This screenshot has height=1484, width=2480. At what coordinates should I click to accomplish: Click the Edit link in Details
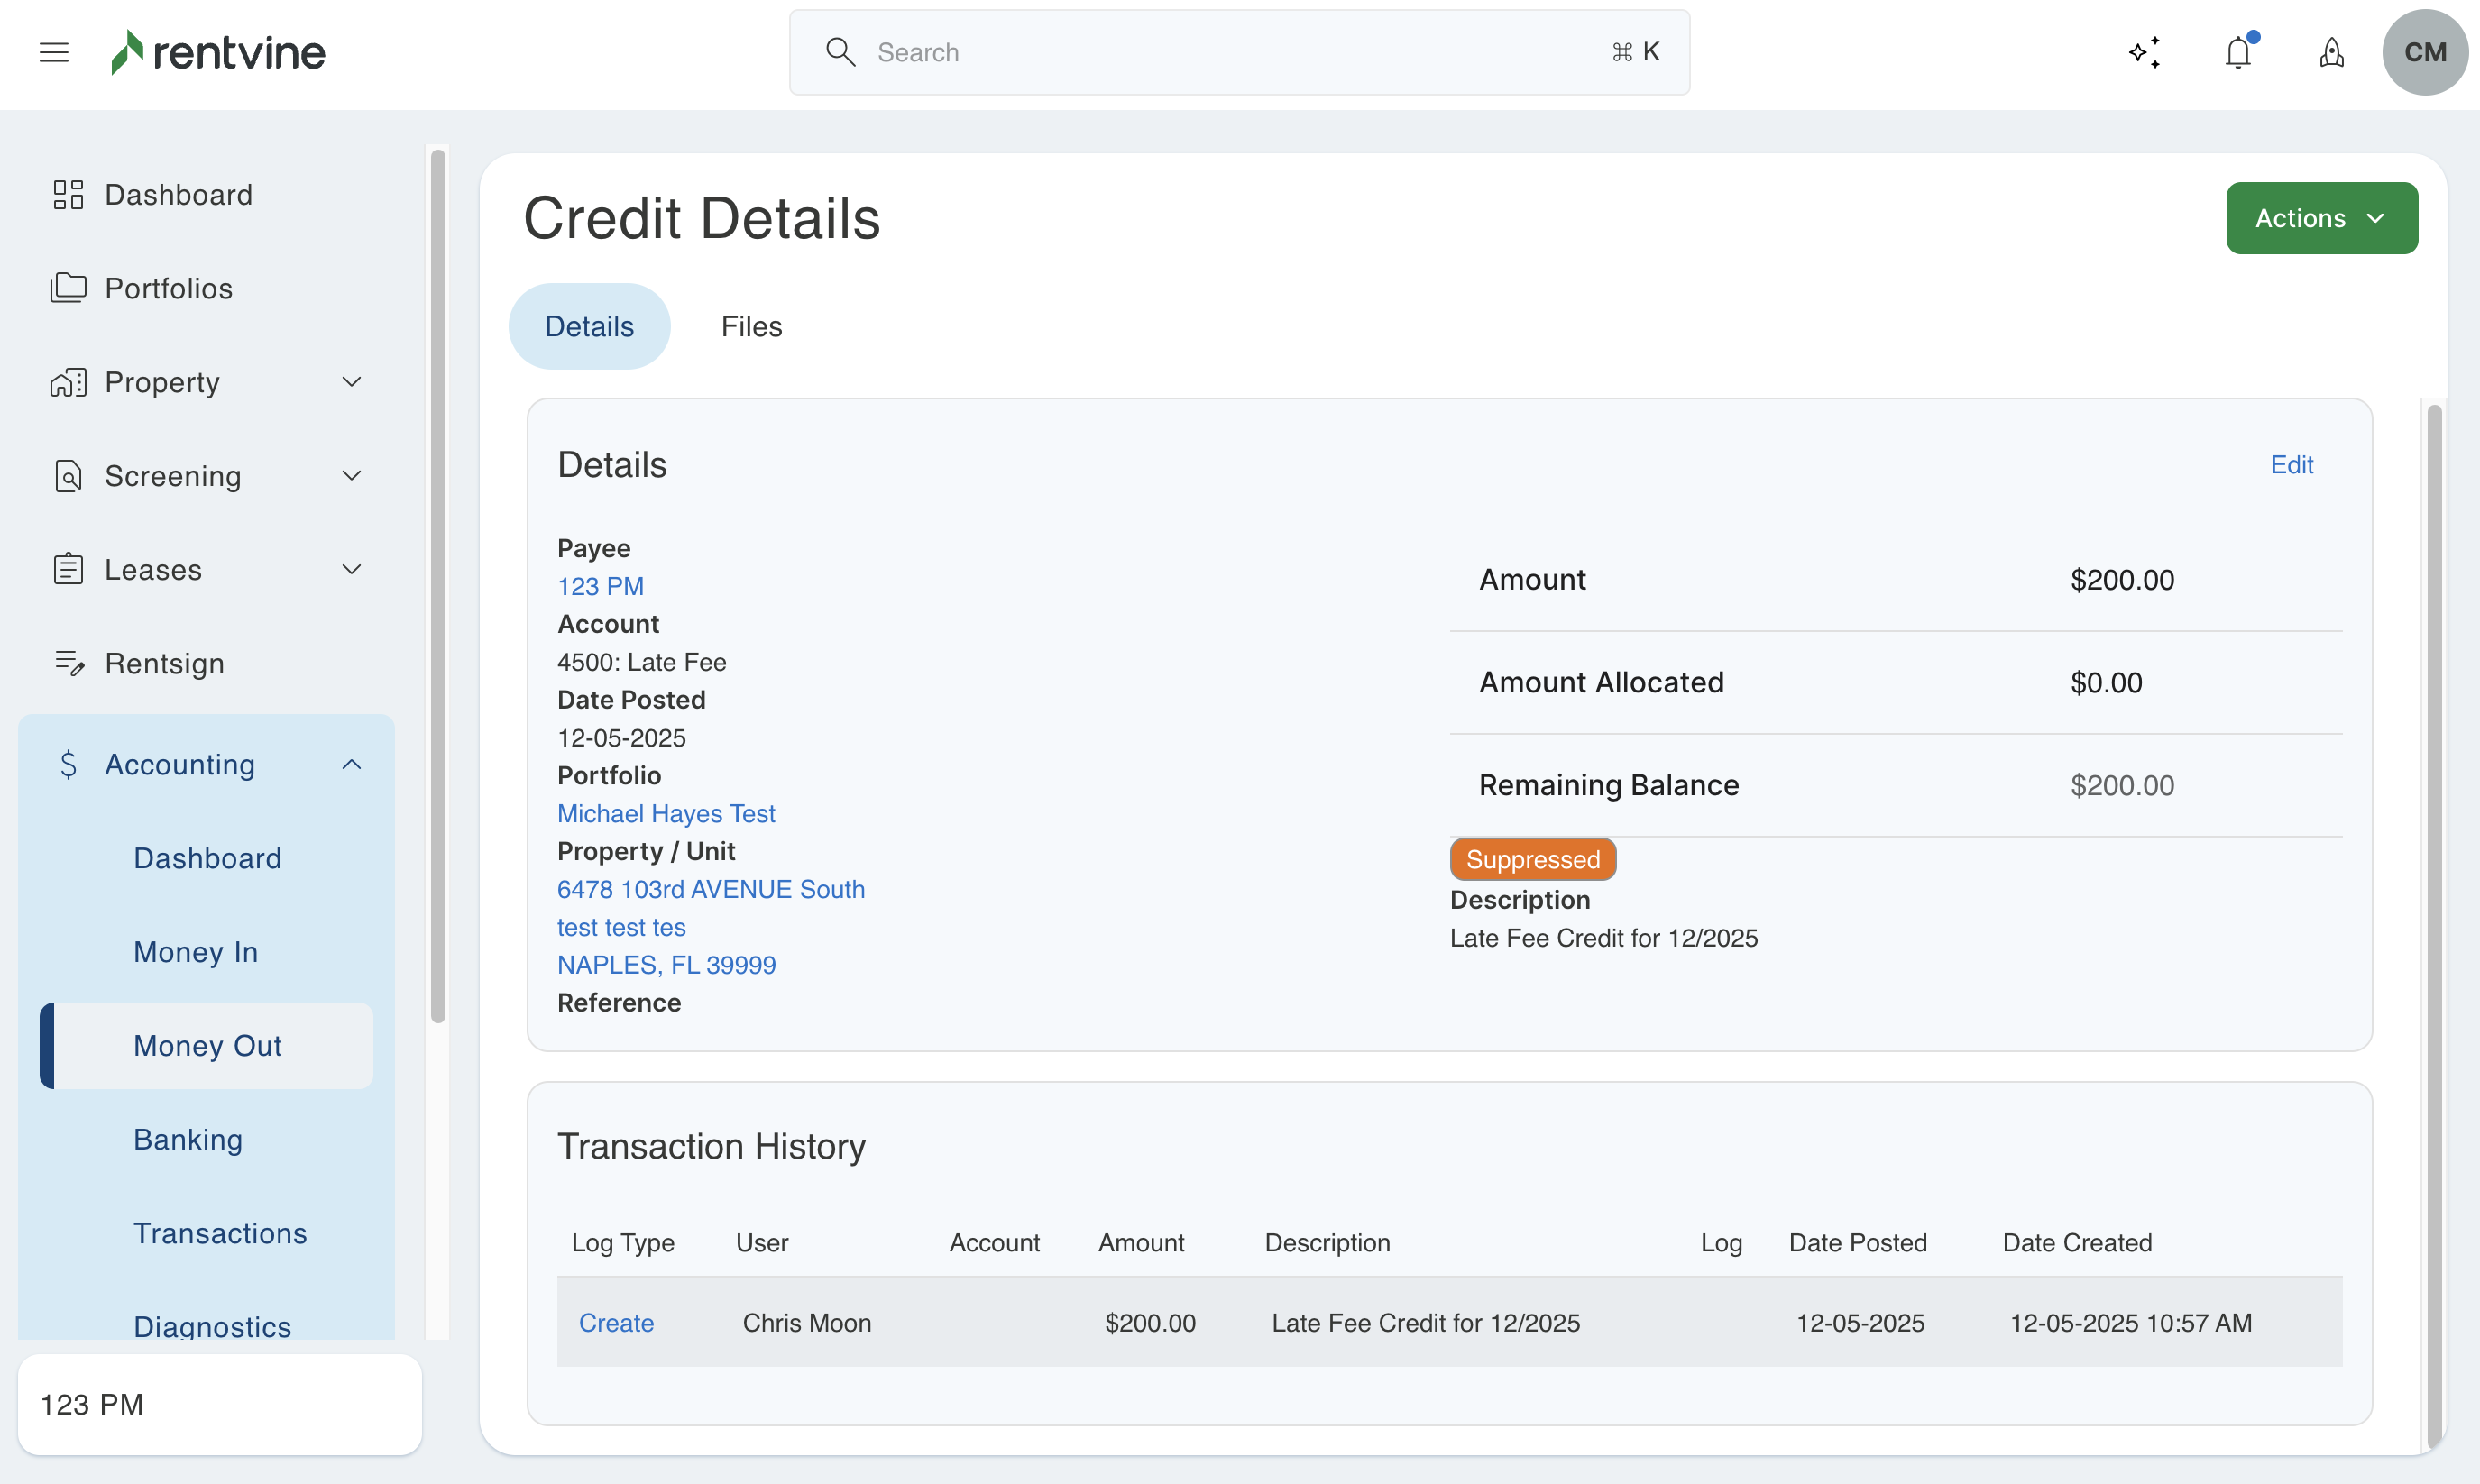pos(2291,464)
